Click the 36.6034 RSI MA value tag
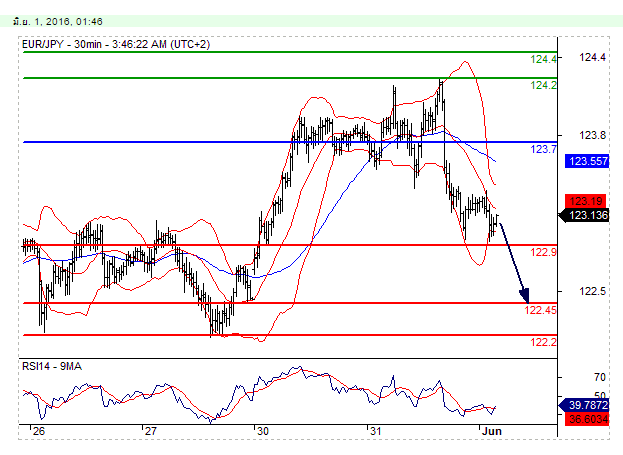The image size is (623, 455). 587,419
